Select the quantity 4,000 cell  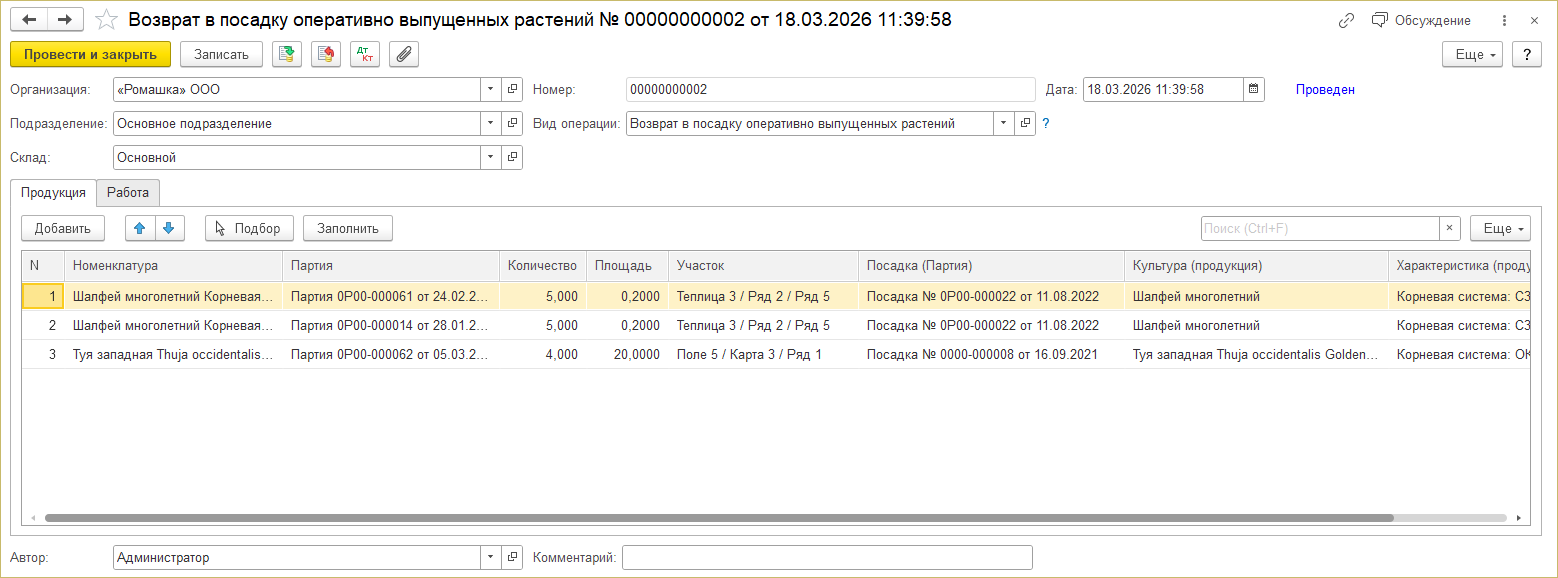[x=543, y=355]
